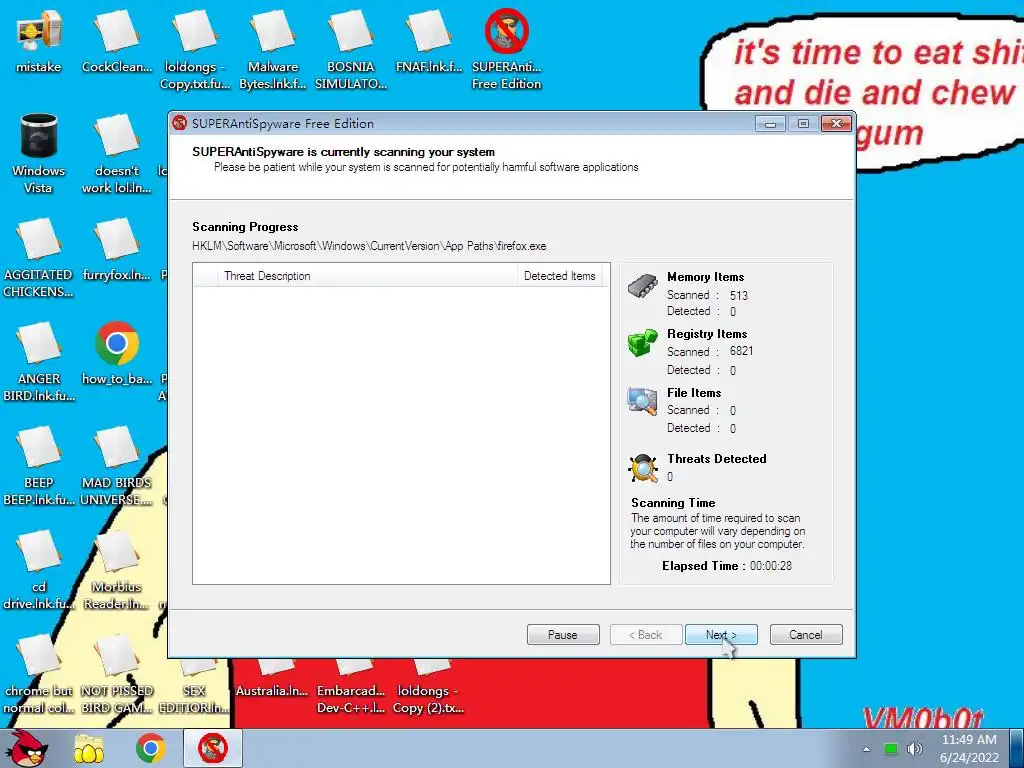
Task: Click the Memory Items chip icon
Action: coord(643,286)
